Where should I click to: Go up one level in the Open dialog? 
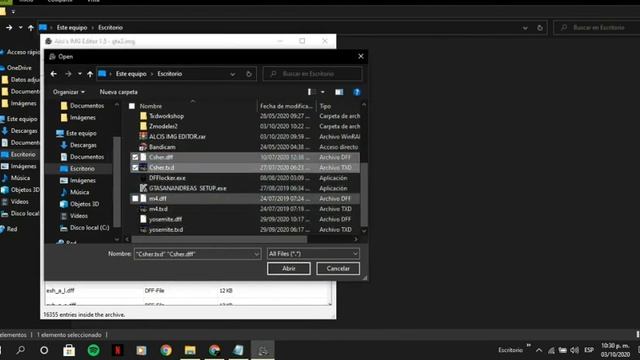click(x=90, y=74)
